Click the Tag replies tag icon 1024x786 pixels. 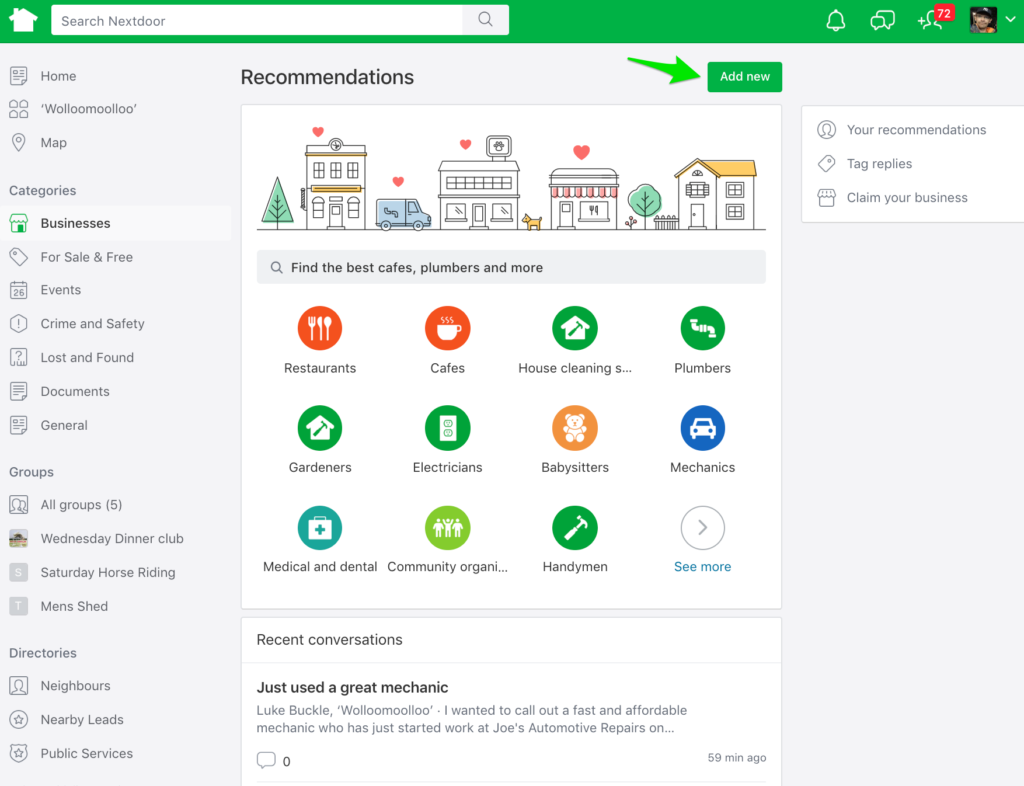click(827, 164)
